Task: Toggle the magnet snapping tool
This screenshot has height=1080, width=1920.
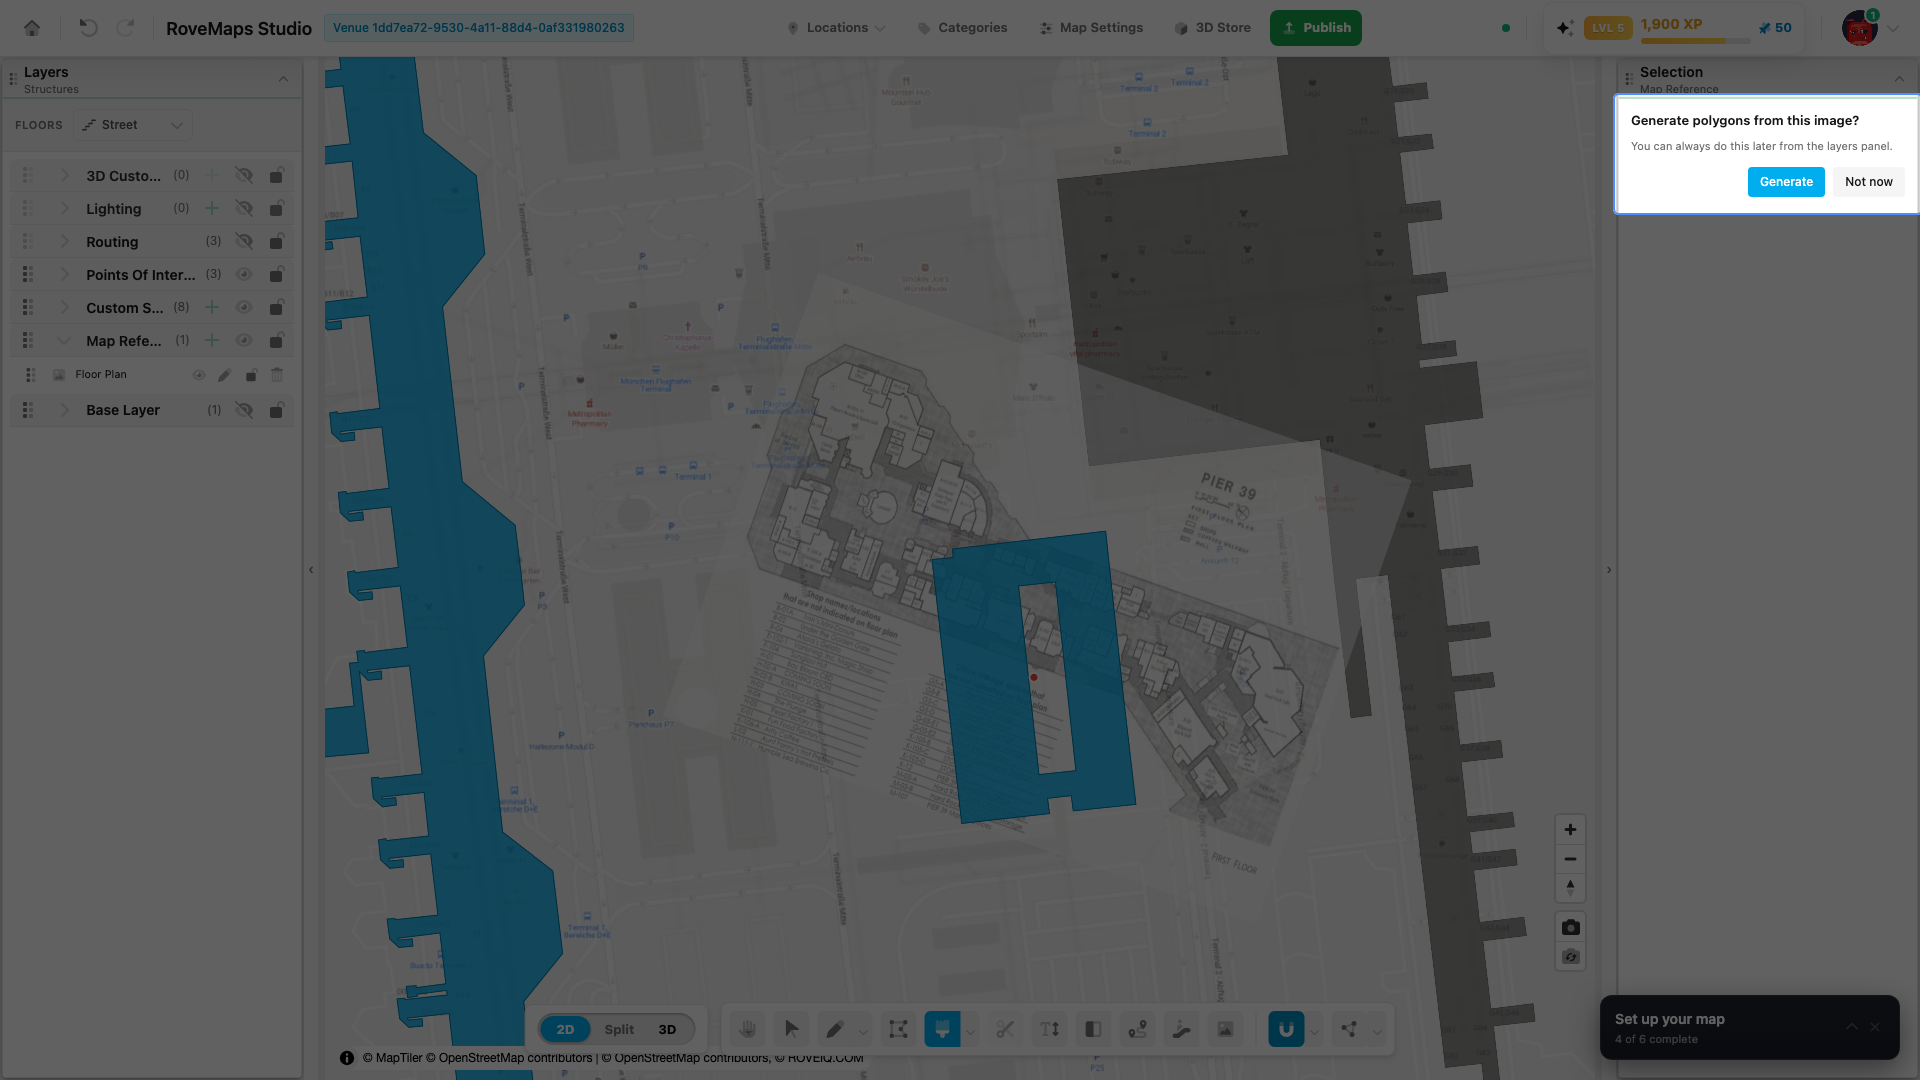Action: (1286, 1029)
